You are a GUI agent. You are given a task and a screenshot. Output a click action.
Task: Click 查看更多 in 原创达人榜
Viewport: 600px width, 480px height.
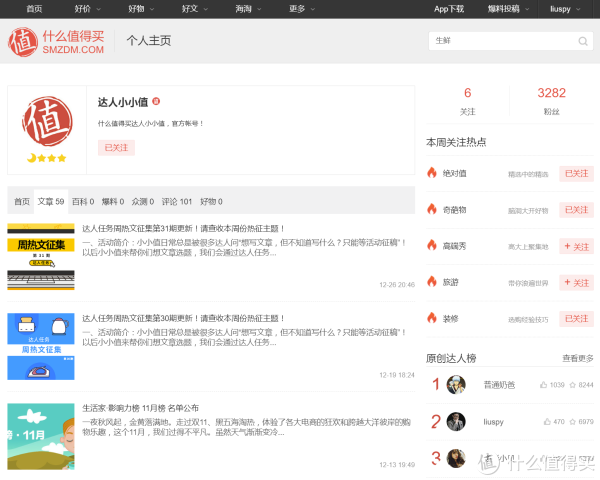[x=578, y=358]
